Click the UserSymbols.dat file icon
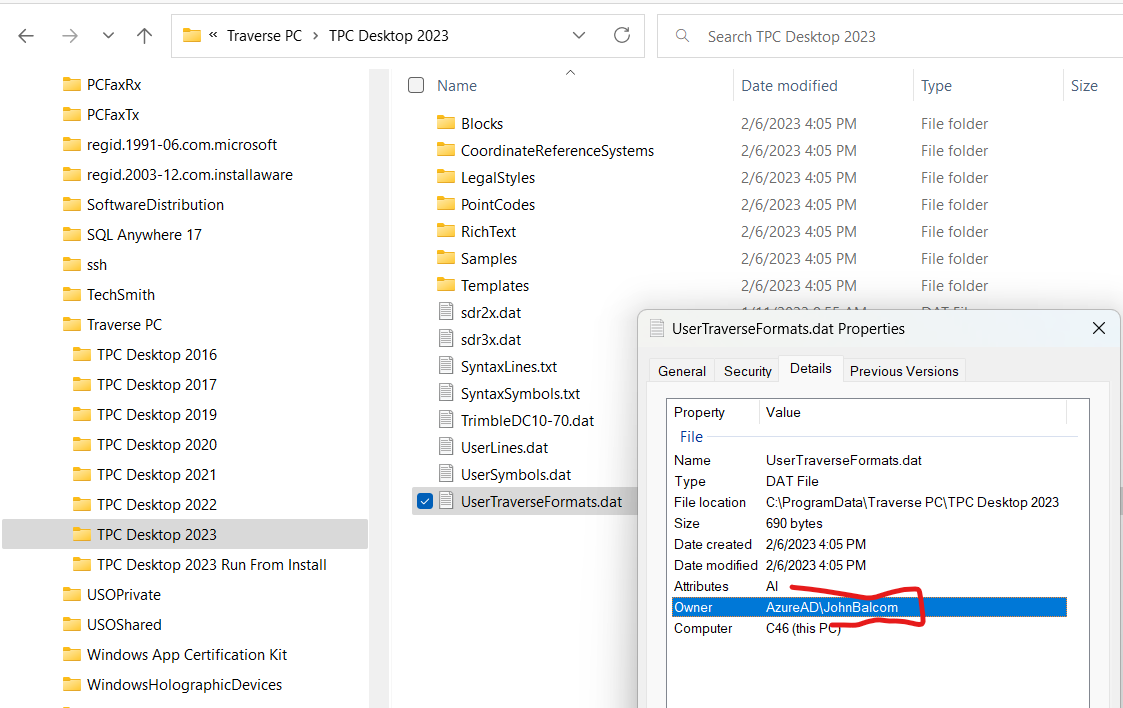This screenshot has width=1123, height=708. coord(446,474)
